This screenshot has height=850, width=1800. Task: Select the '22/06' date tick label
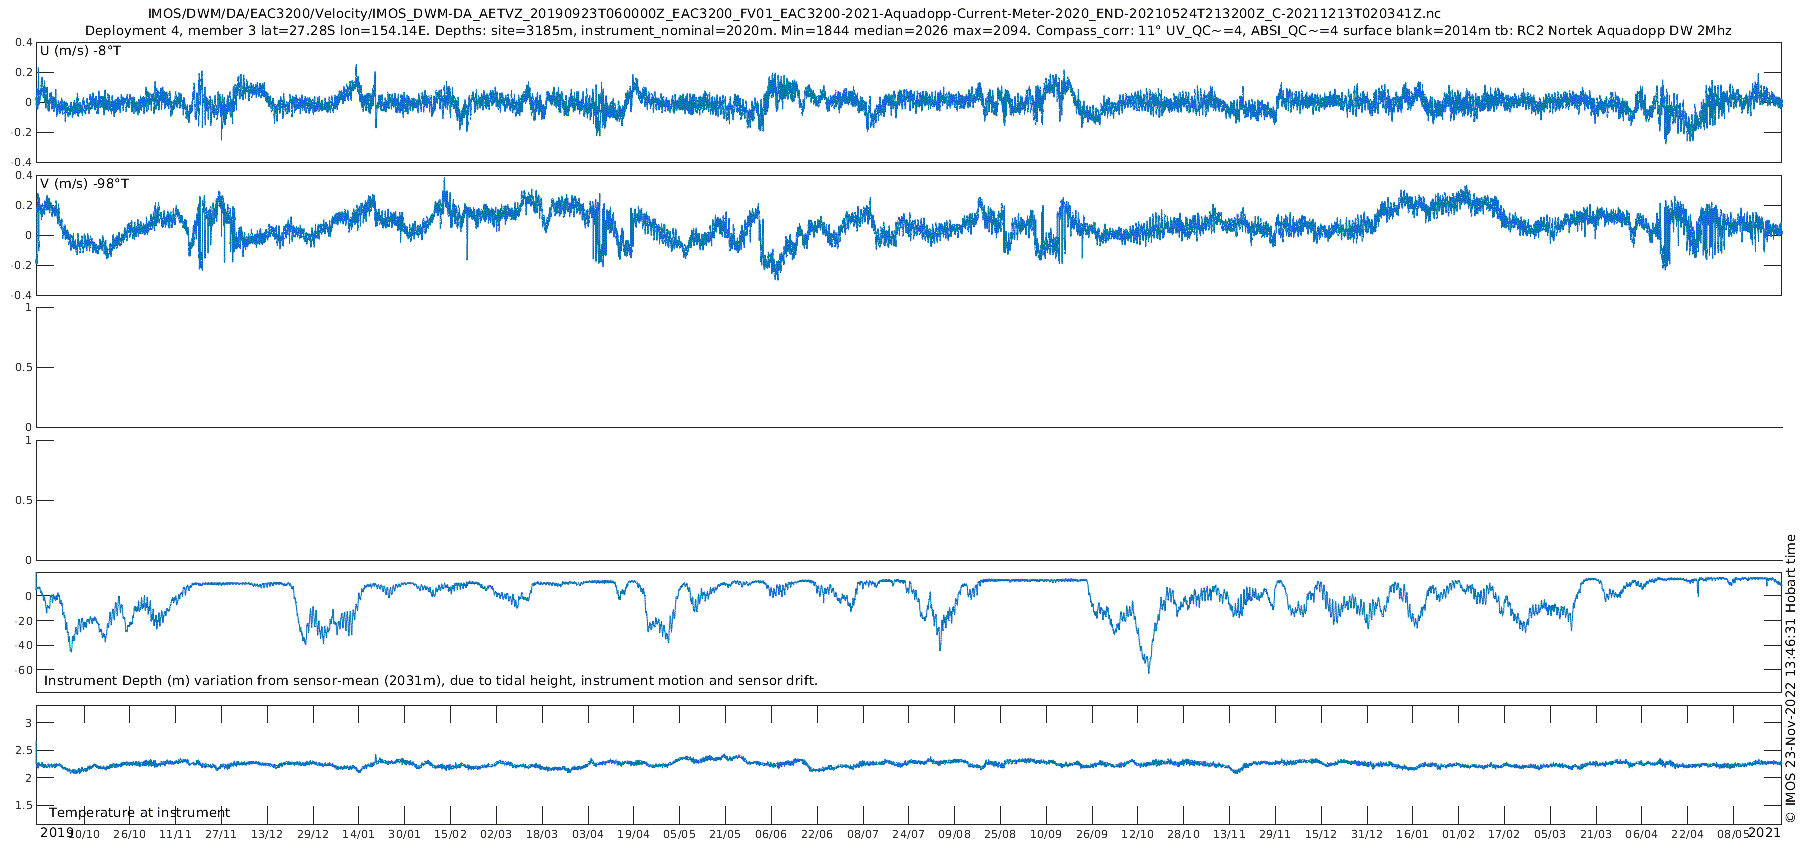click(x=817, y=834)
